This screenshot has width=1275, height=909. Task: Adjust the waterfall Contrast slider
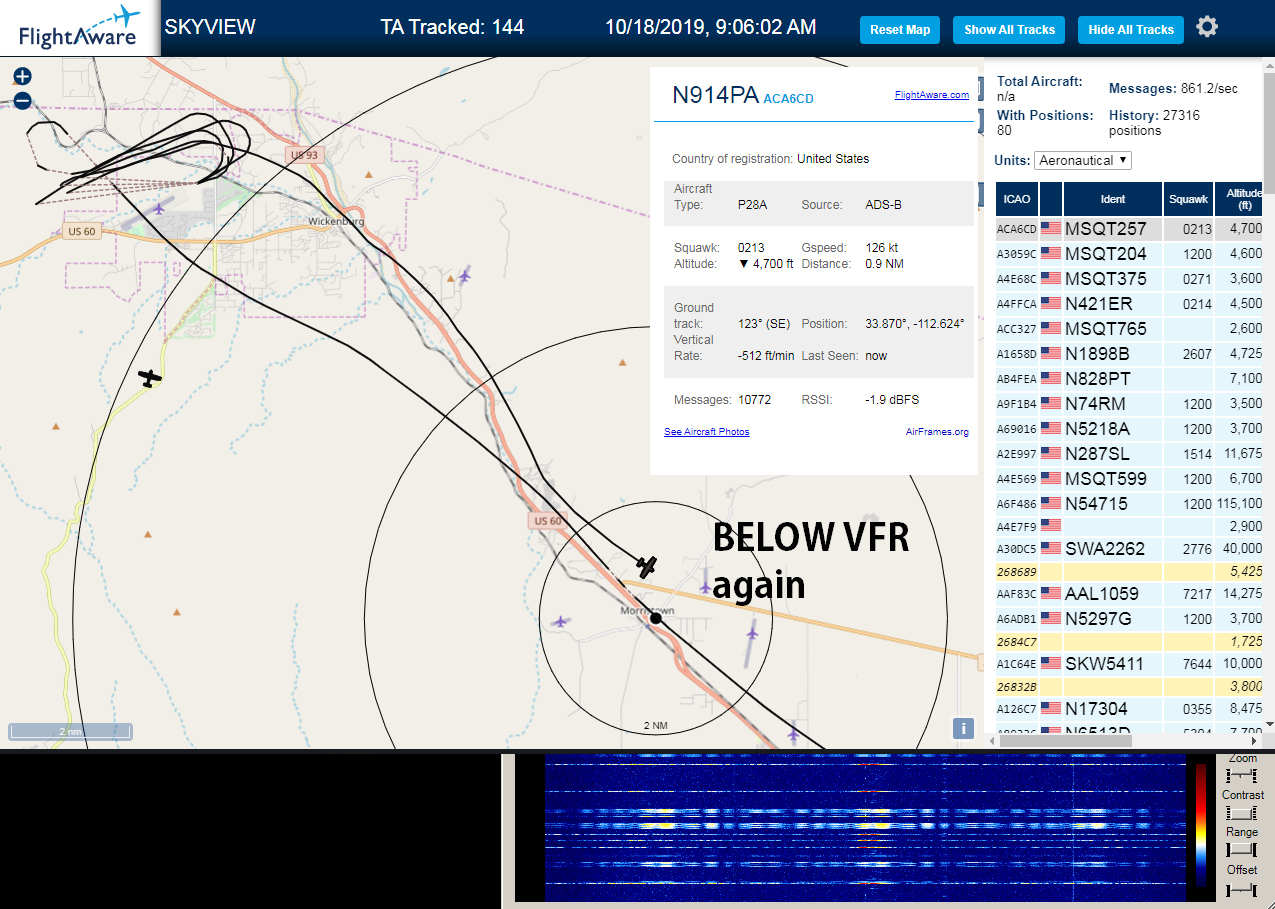[x=1242, y=813]
